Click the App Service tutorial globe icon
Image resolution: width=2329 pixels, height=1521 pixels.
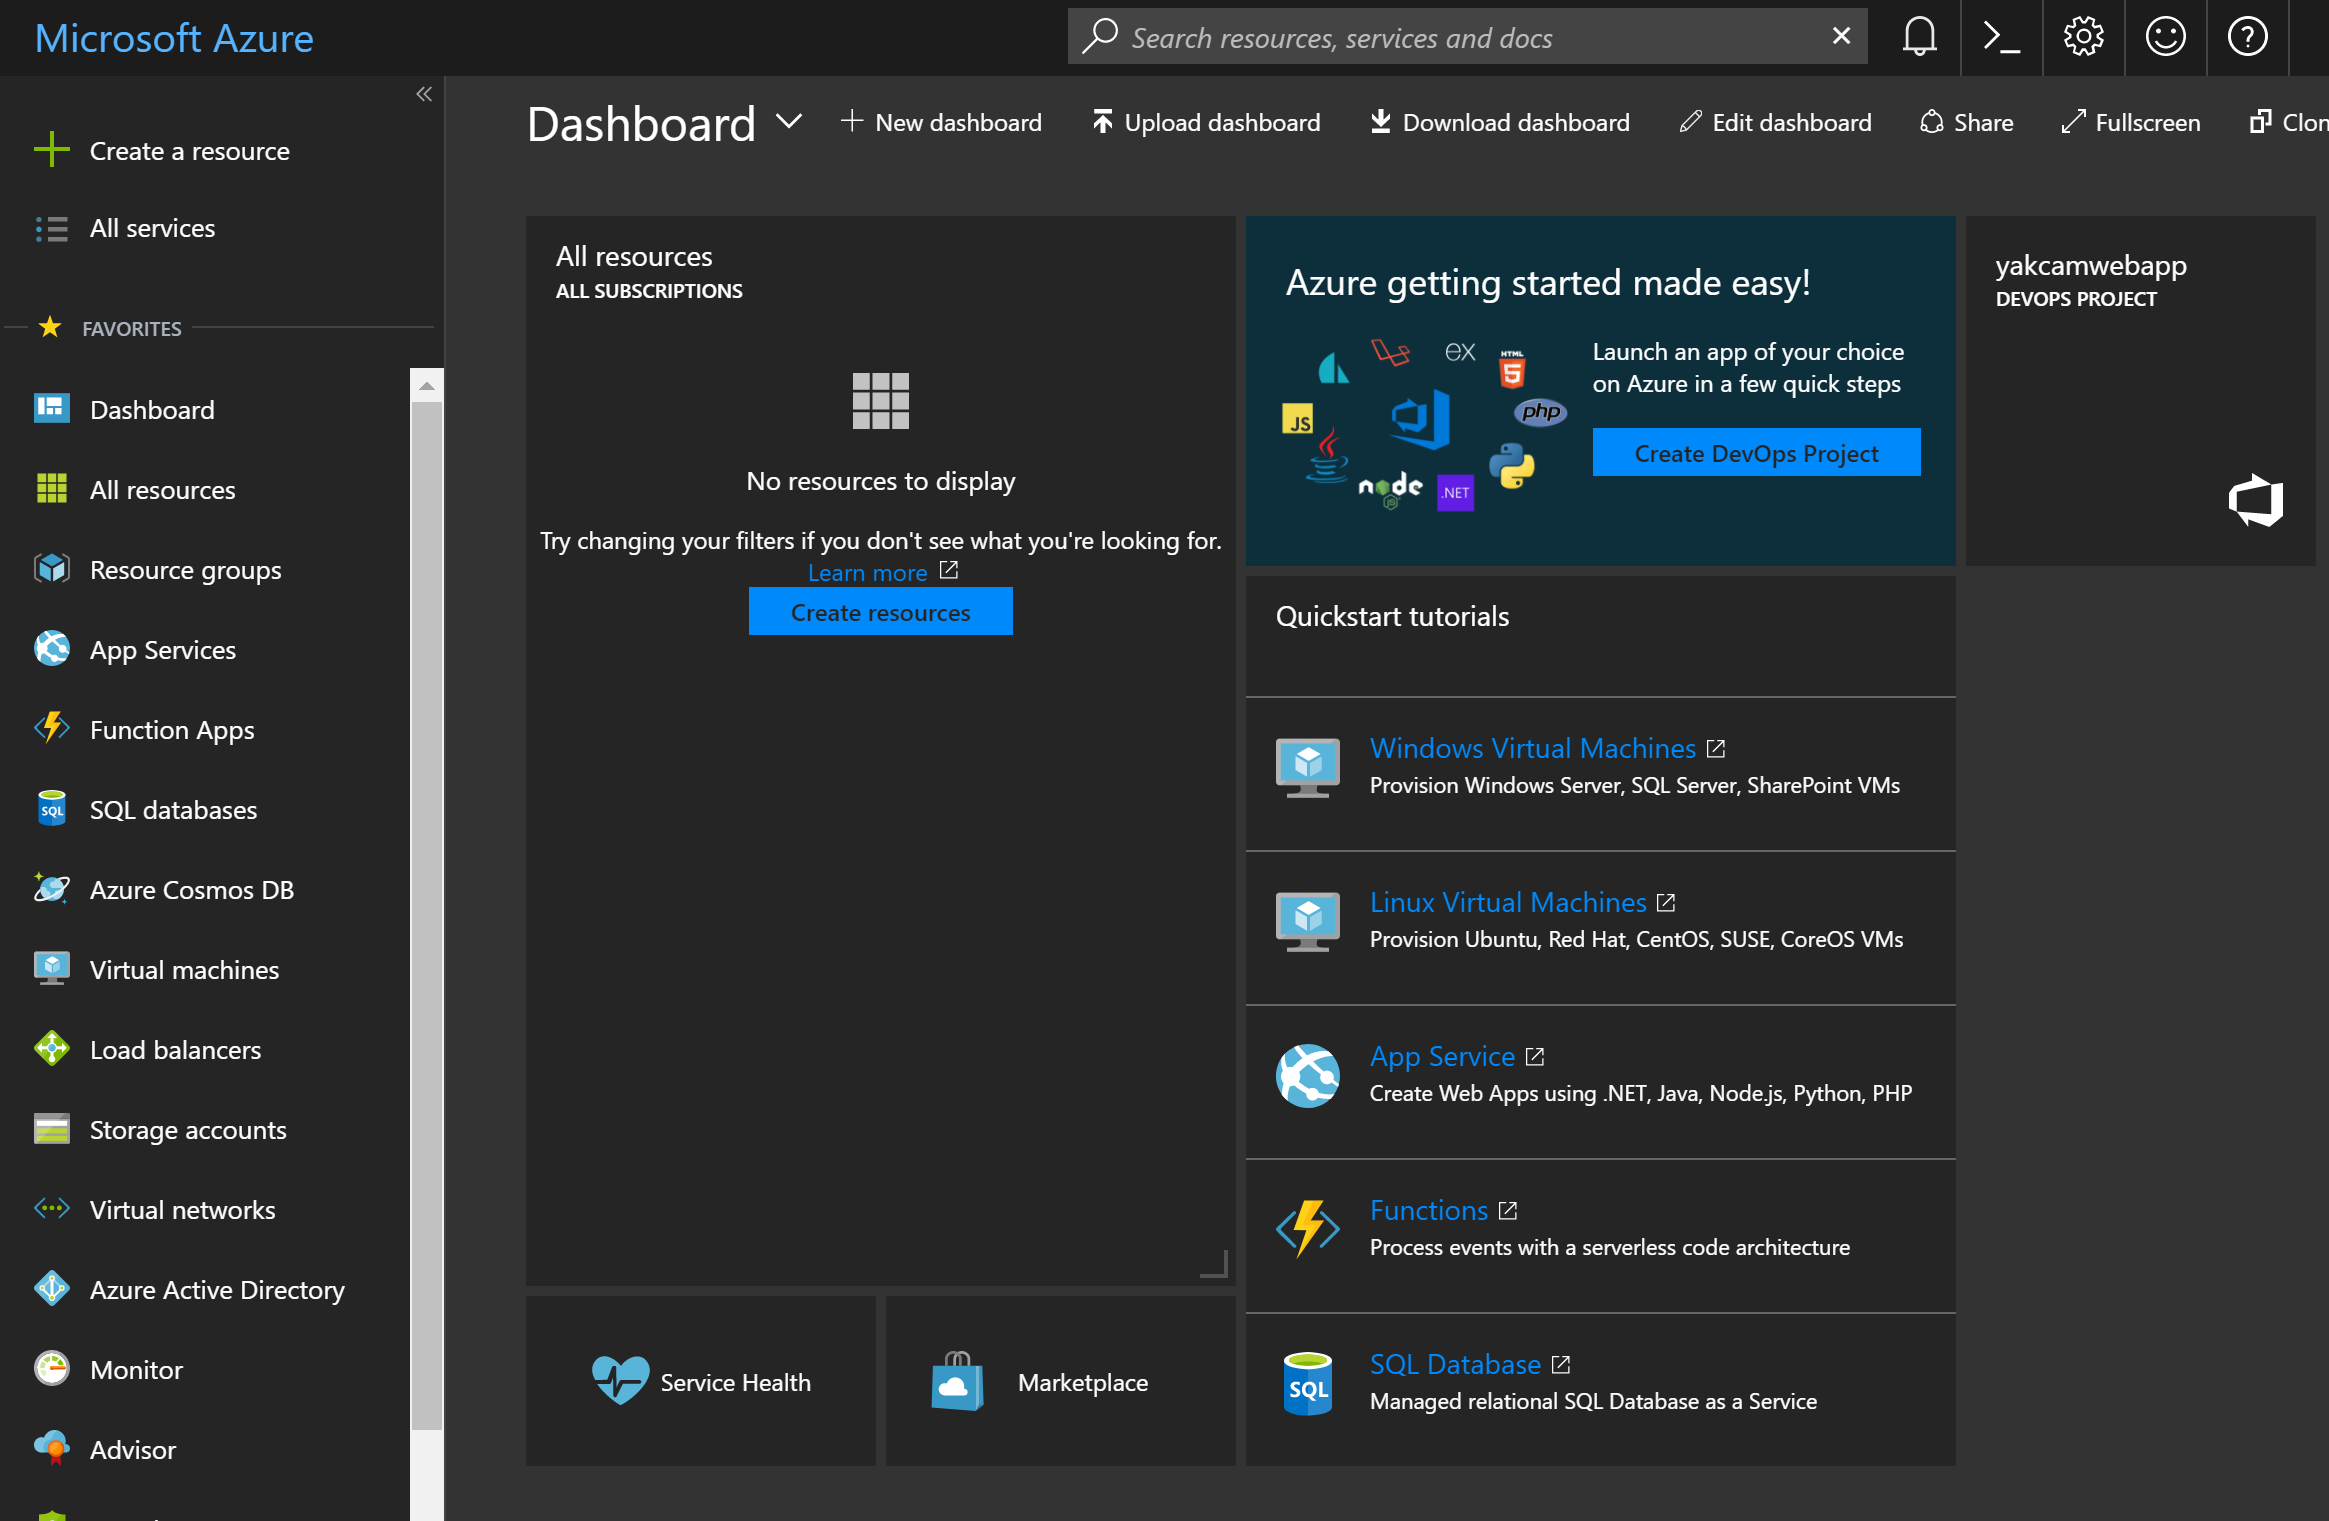(1307, 1075)
